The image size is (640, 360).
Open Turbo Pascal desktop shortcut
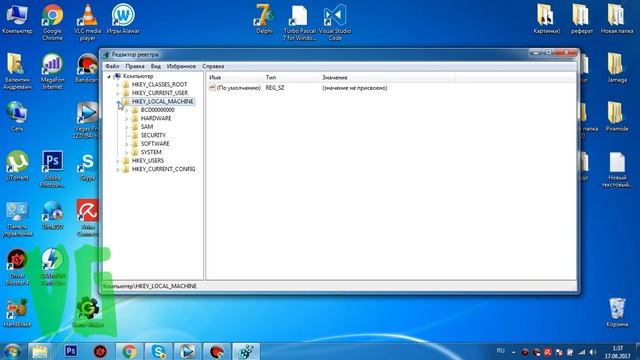click(x=300, y=22)
